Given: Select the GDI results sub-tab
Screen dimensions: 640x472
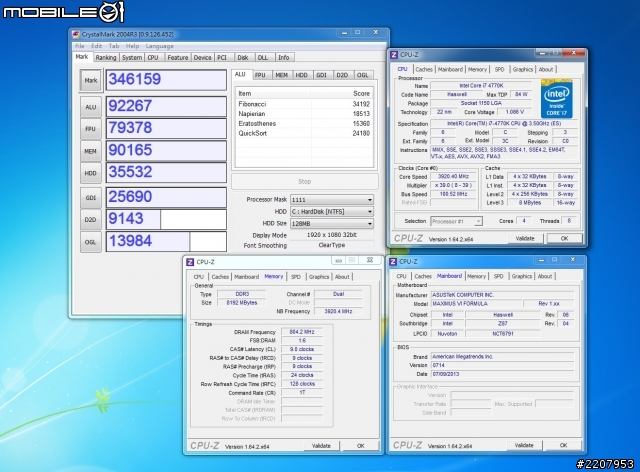Looking at the screenshot, I should point(322,75).
